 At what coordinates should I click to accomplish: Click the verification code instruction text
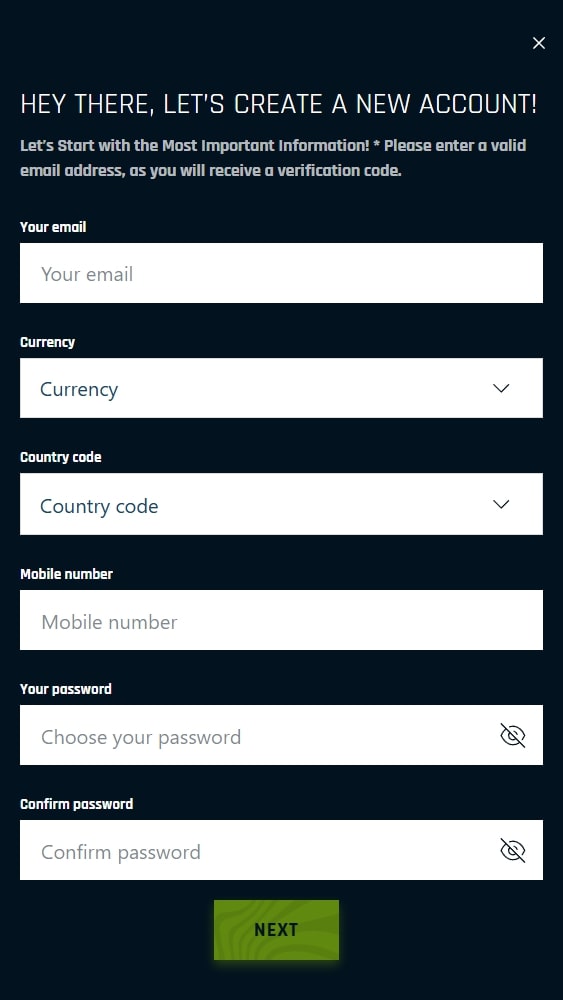(x=274, y=158)
